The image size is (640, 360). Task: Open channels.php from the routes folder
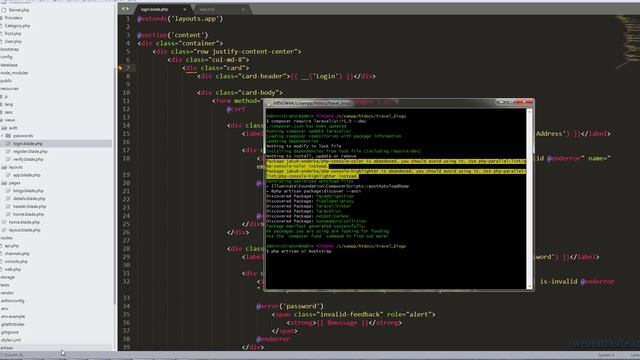(17, 253)
